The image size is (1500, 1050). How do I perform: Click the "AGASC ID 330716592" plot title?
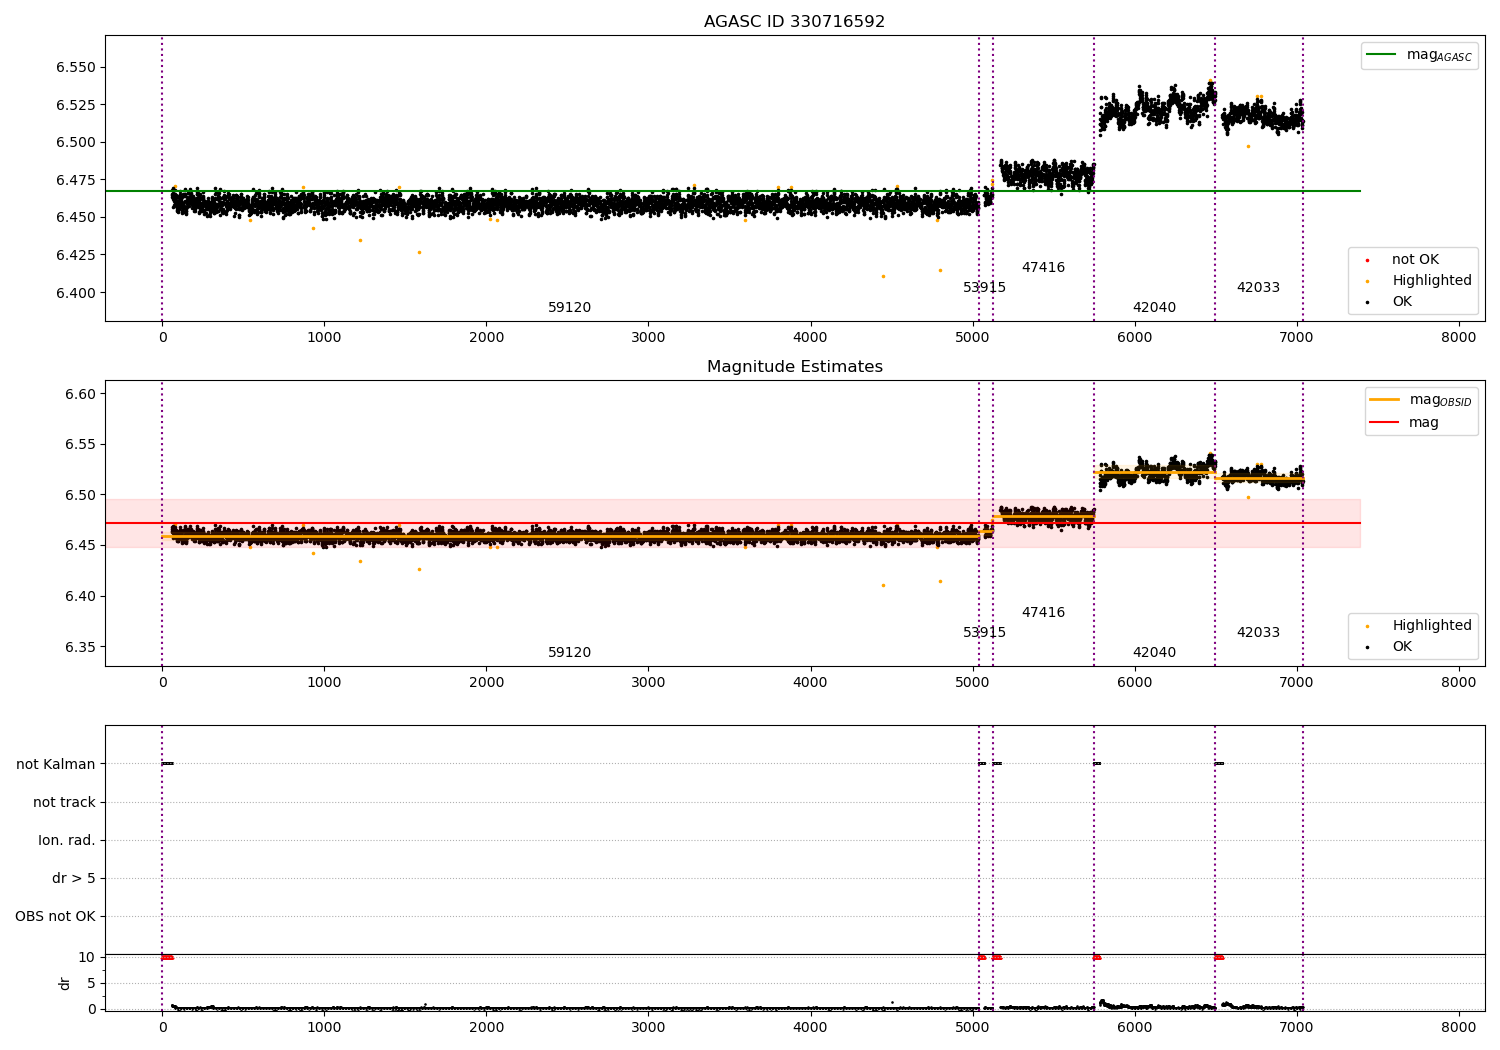point(794,21)
